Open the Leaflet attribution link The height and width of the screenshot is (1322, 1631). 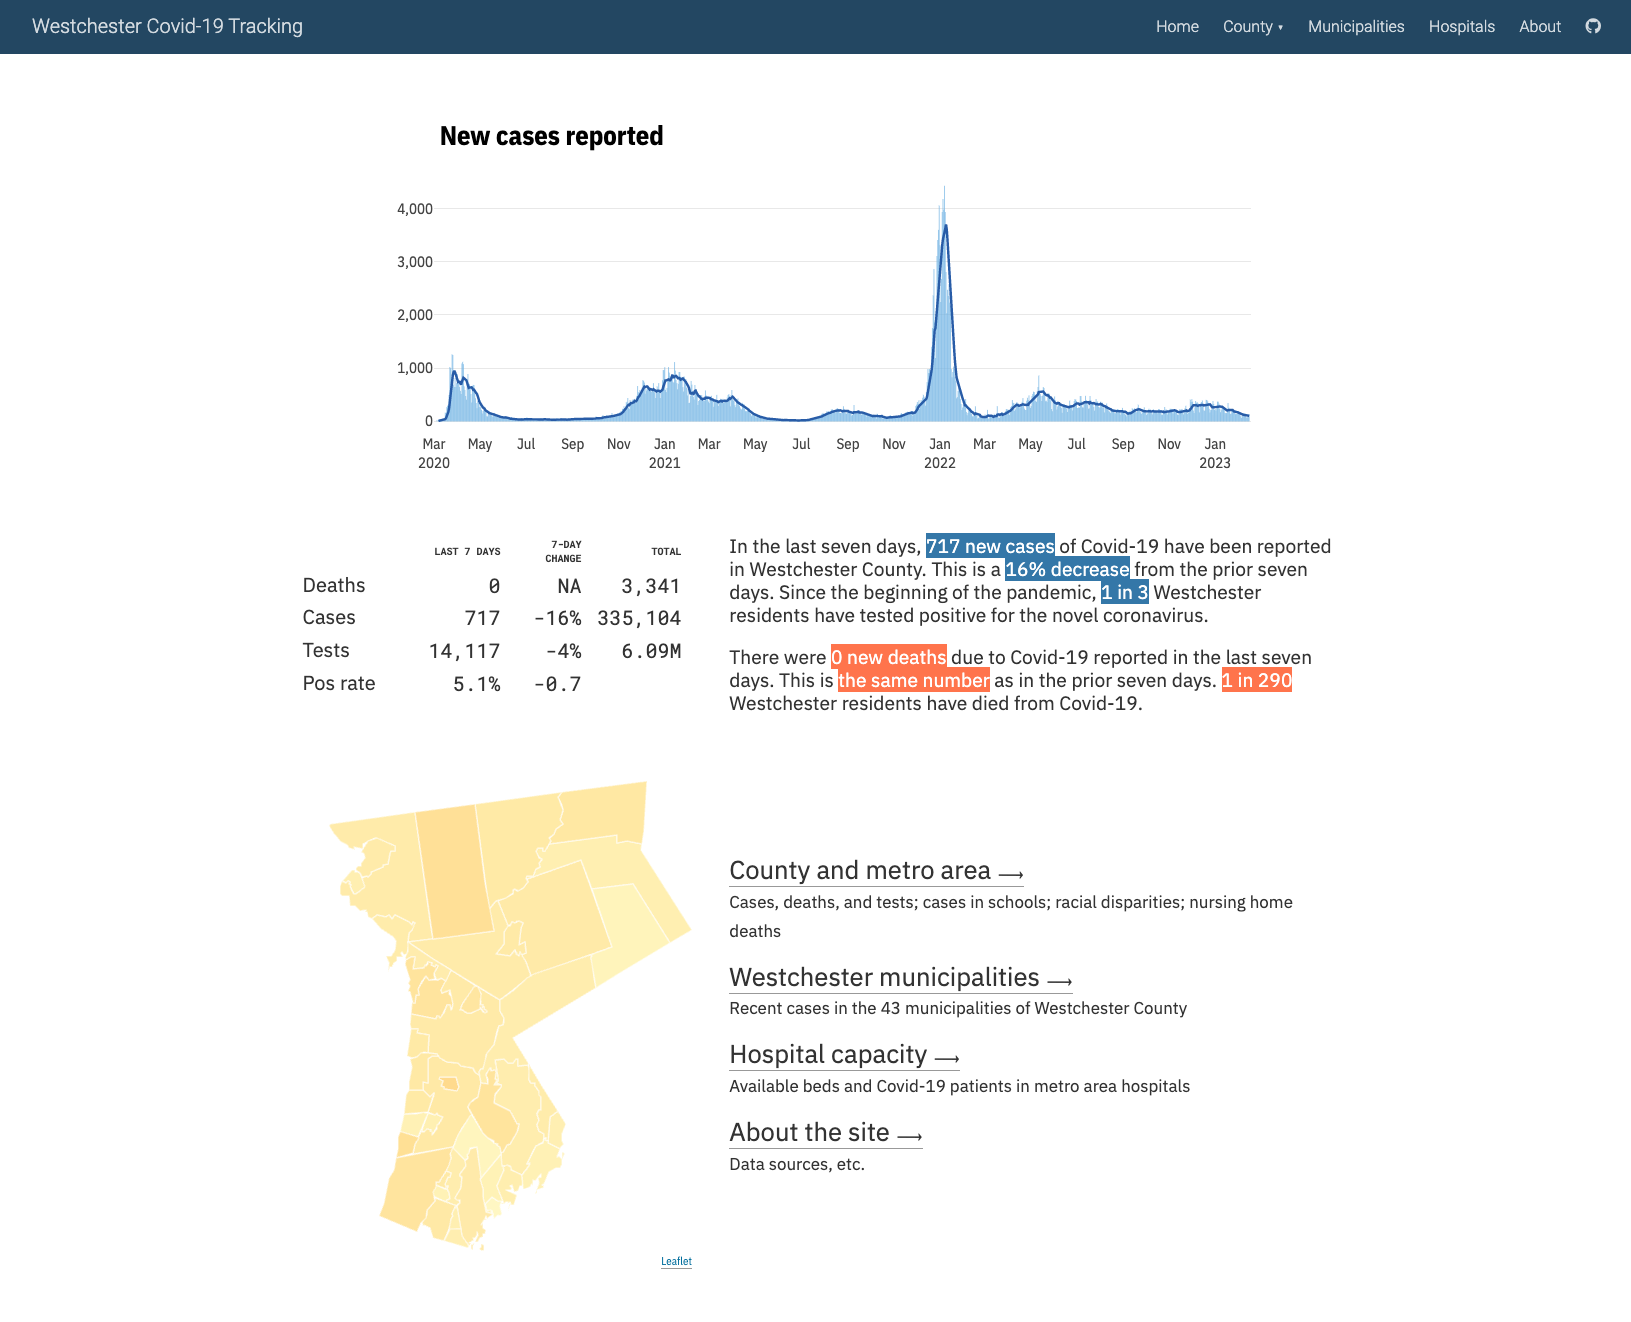coord(676,1261)
